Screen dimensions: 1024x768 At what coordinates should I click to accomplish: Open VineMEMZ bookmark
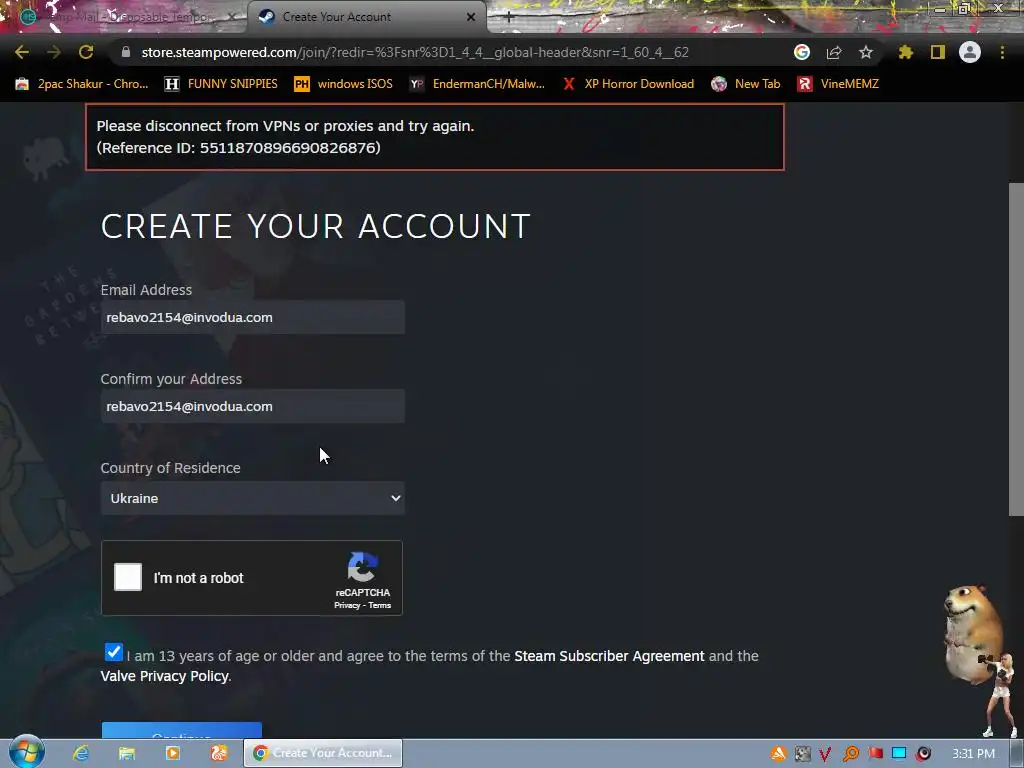(x=839, y=84)
